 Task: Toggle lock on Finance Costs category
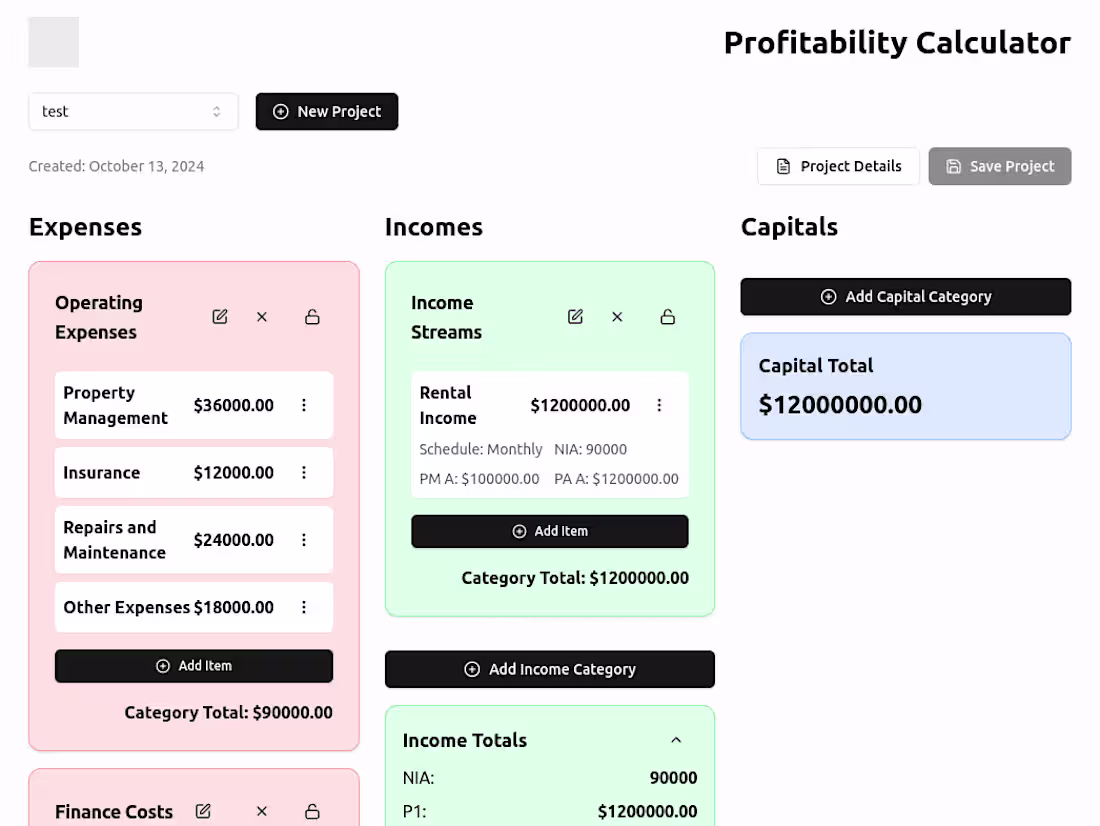312,811
